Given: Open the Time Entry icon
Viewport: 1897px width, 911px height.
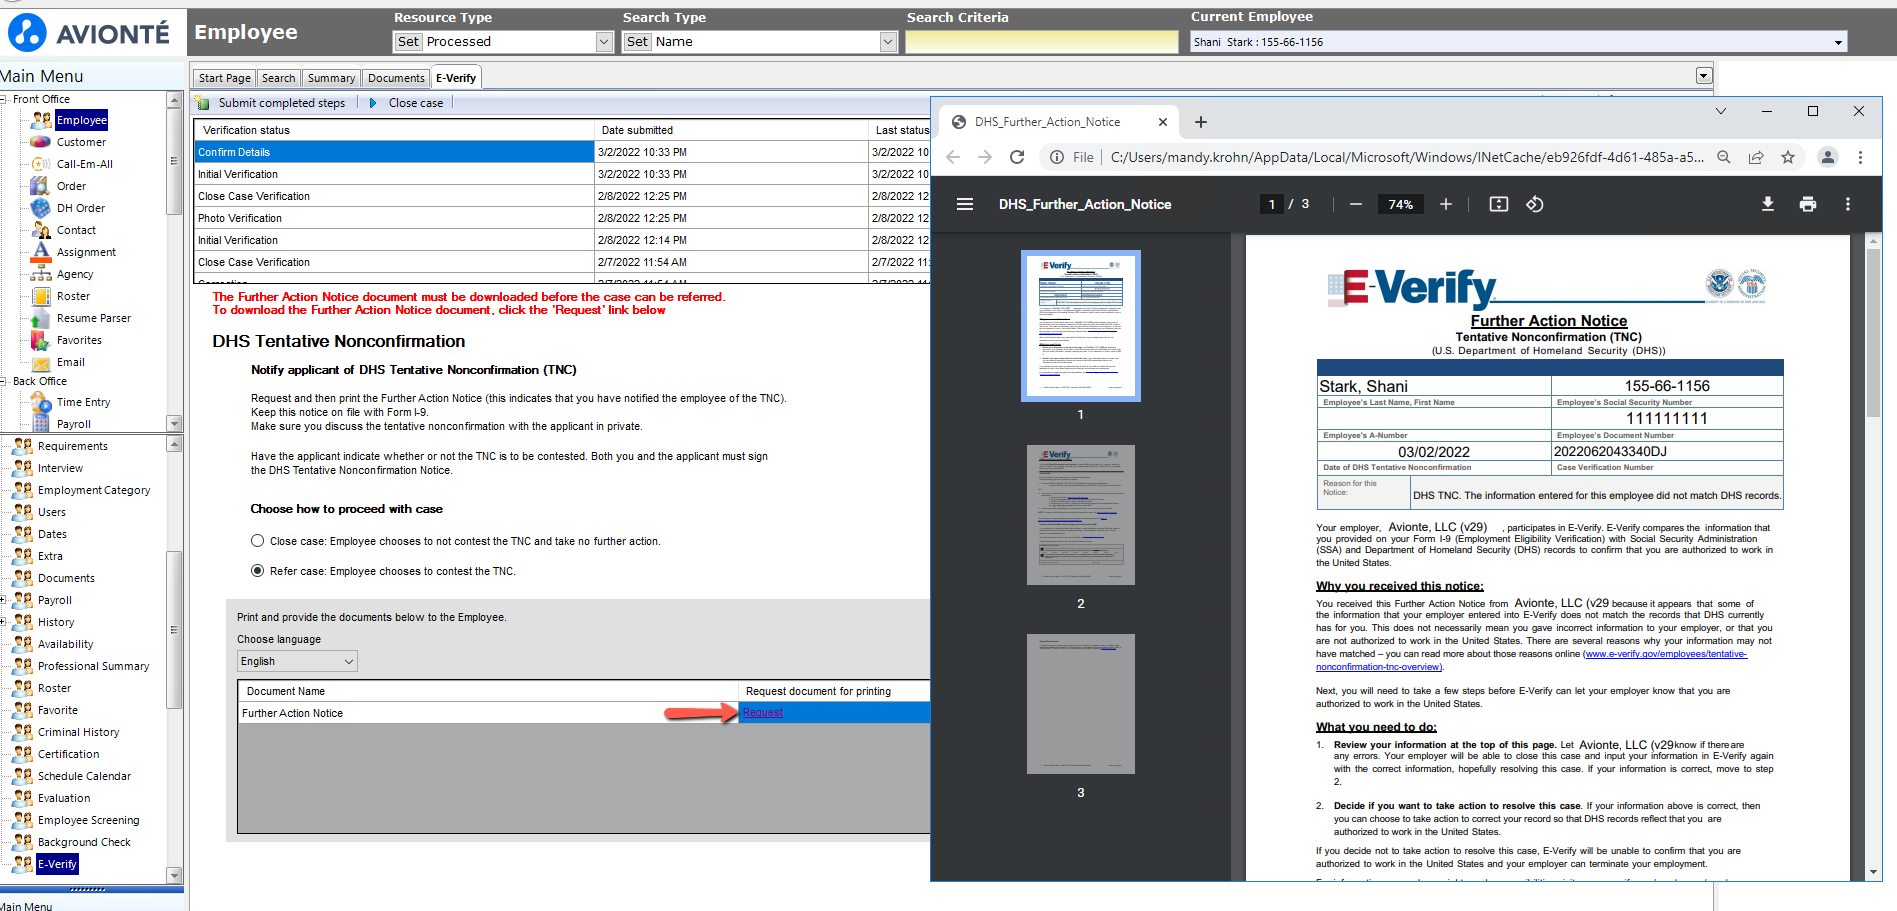Looking at the screenshot, I should tap(41, 402).
